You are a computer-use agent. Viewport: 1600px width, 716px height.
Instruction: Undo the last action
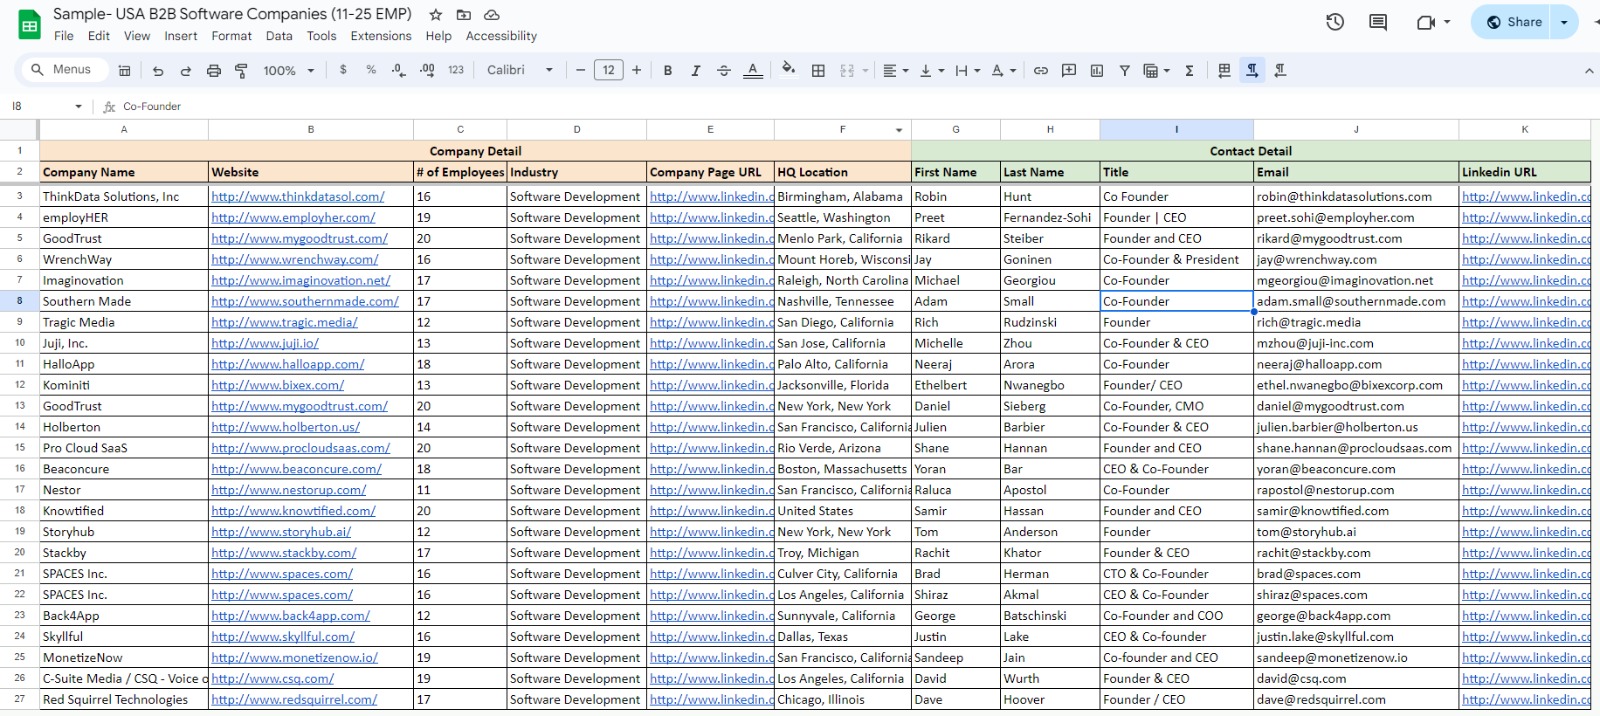[158, 70]
